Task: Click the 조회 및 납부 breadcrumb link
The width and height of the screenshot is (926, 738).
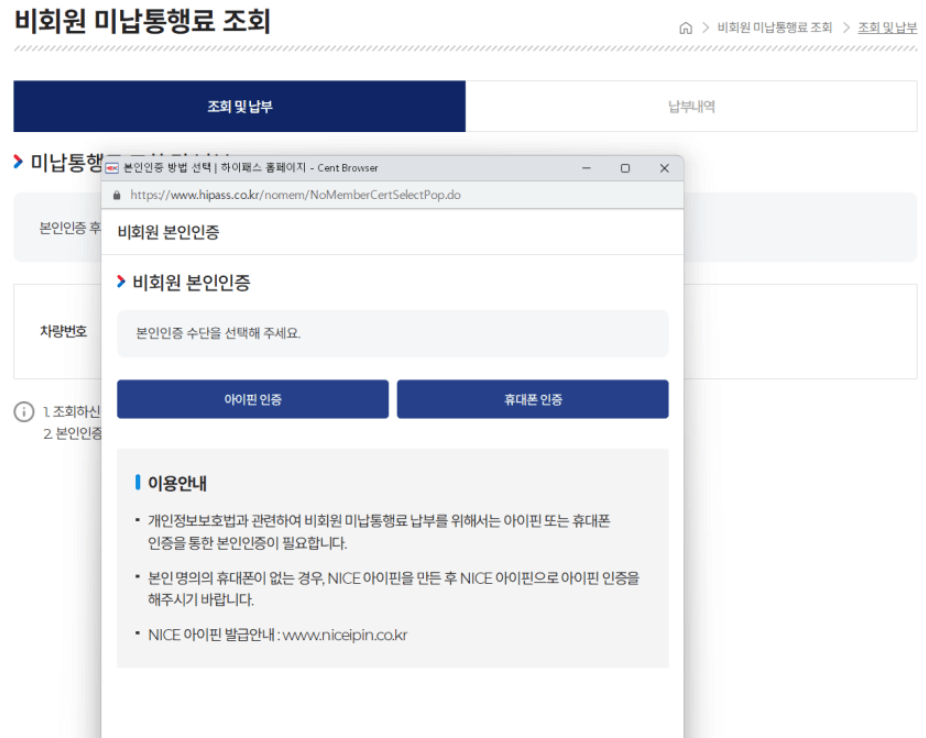Action: click(886, 27)
